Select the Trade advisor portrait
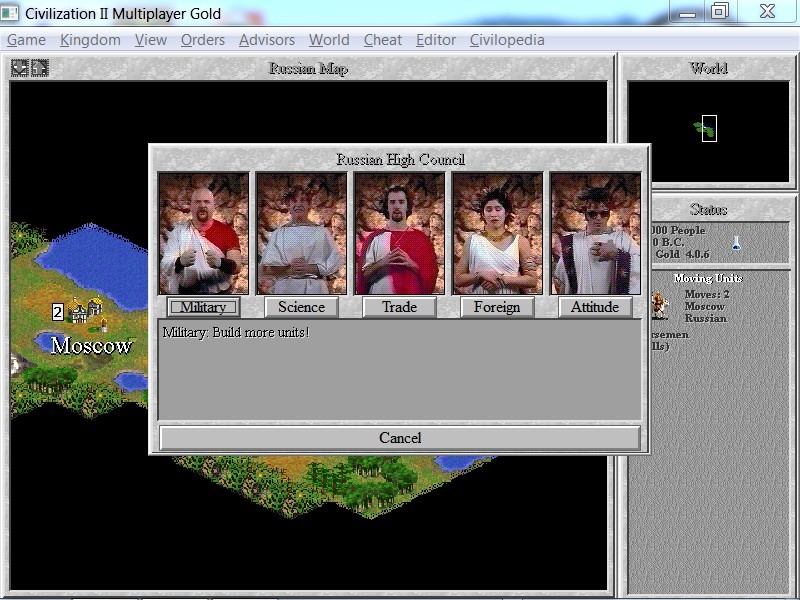Viewport: 800px width, 600px height. [x=399, y=233]
